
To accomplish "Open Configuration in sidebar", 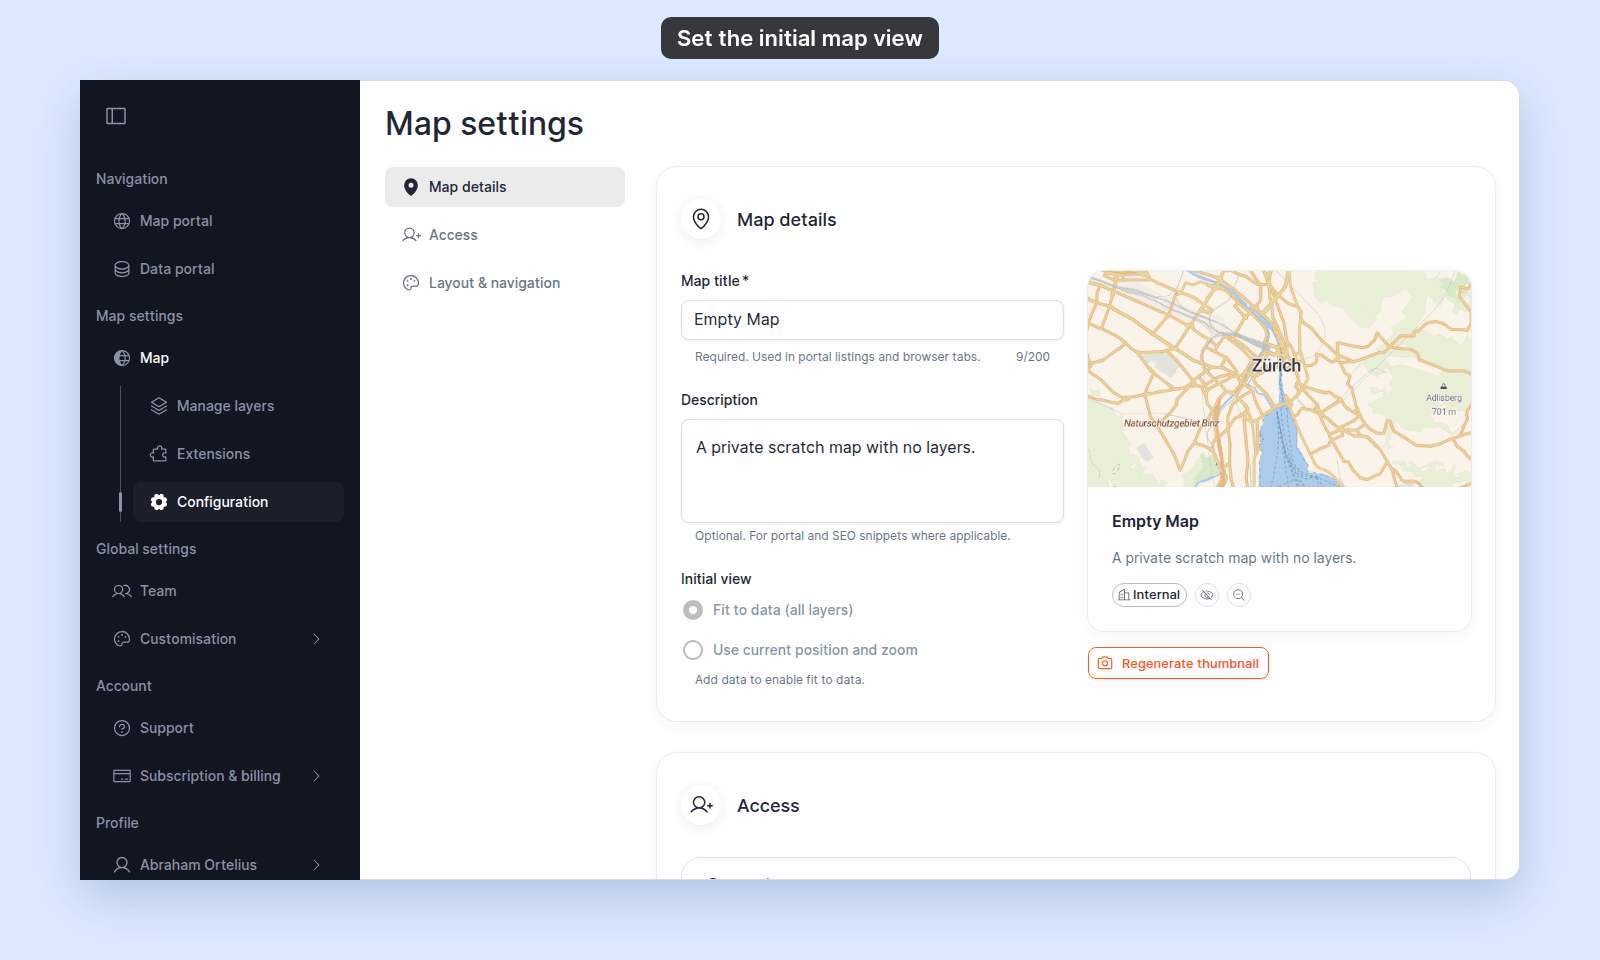I will pos(238,502).
